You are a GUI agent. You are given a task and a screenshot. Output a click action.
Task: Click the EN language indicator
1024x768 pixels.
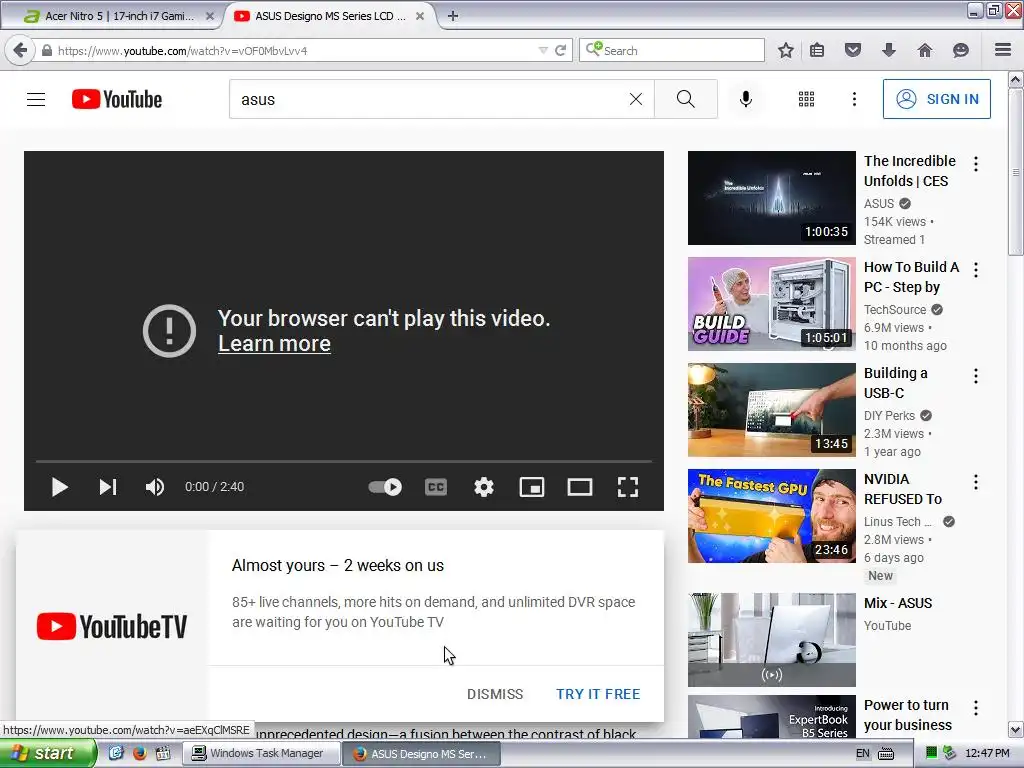tap(863, 754)
